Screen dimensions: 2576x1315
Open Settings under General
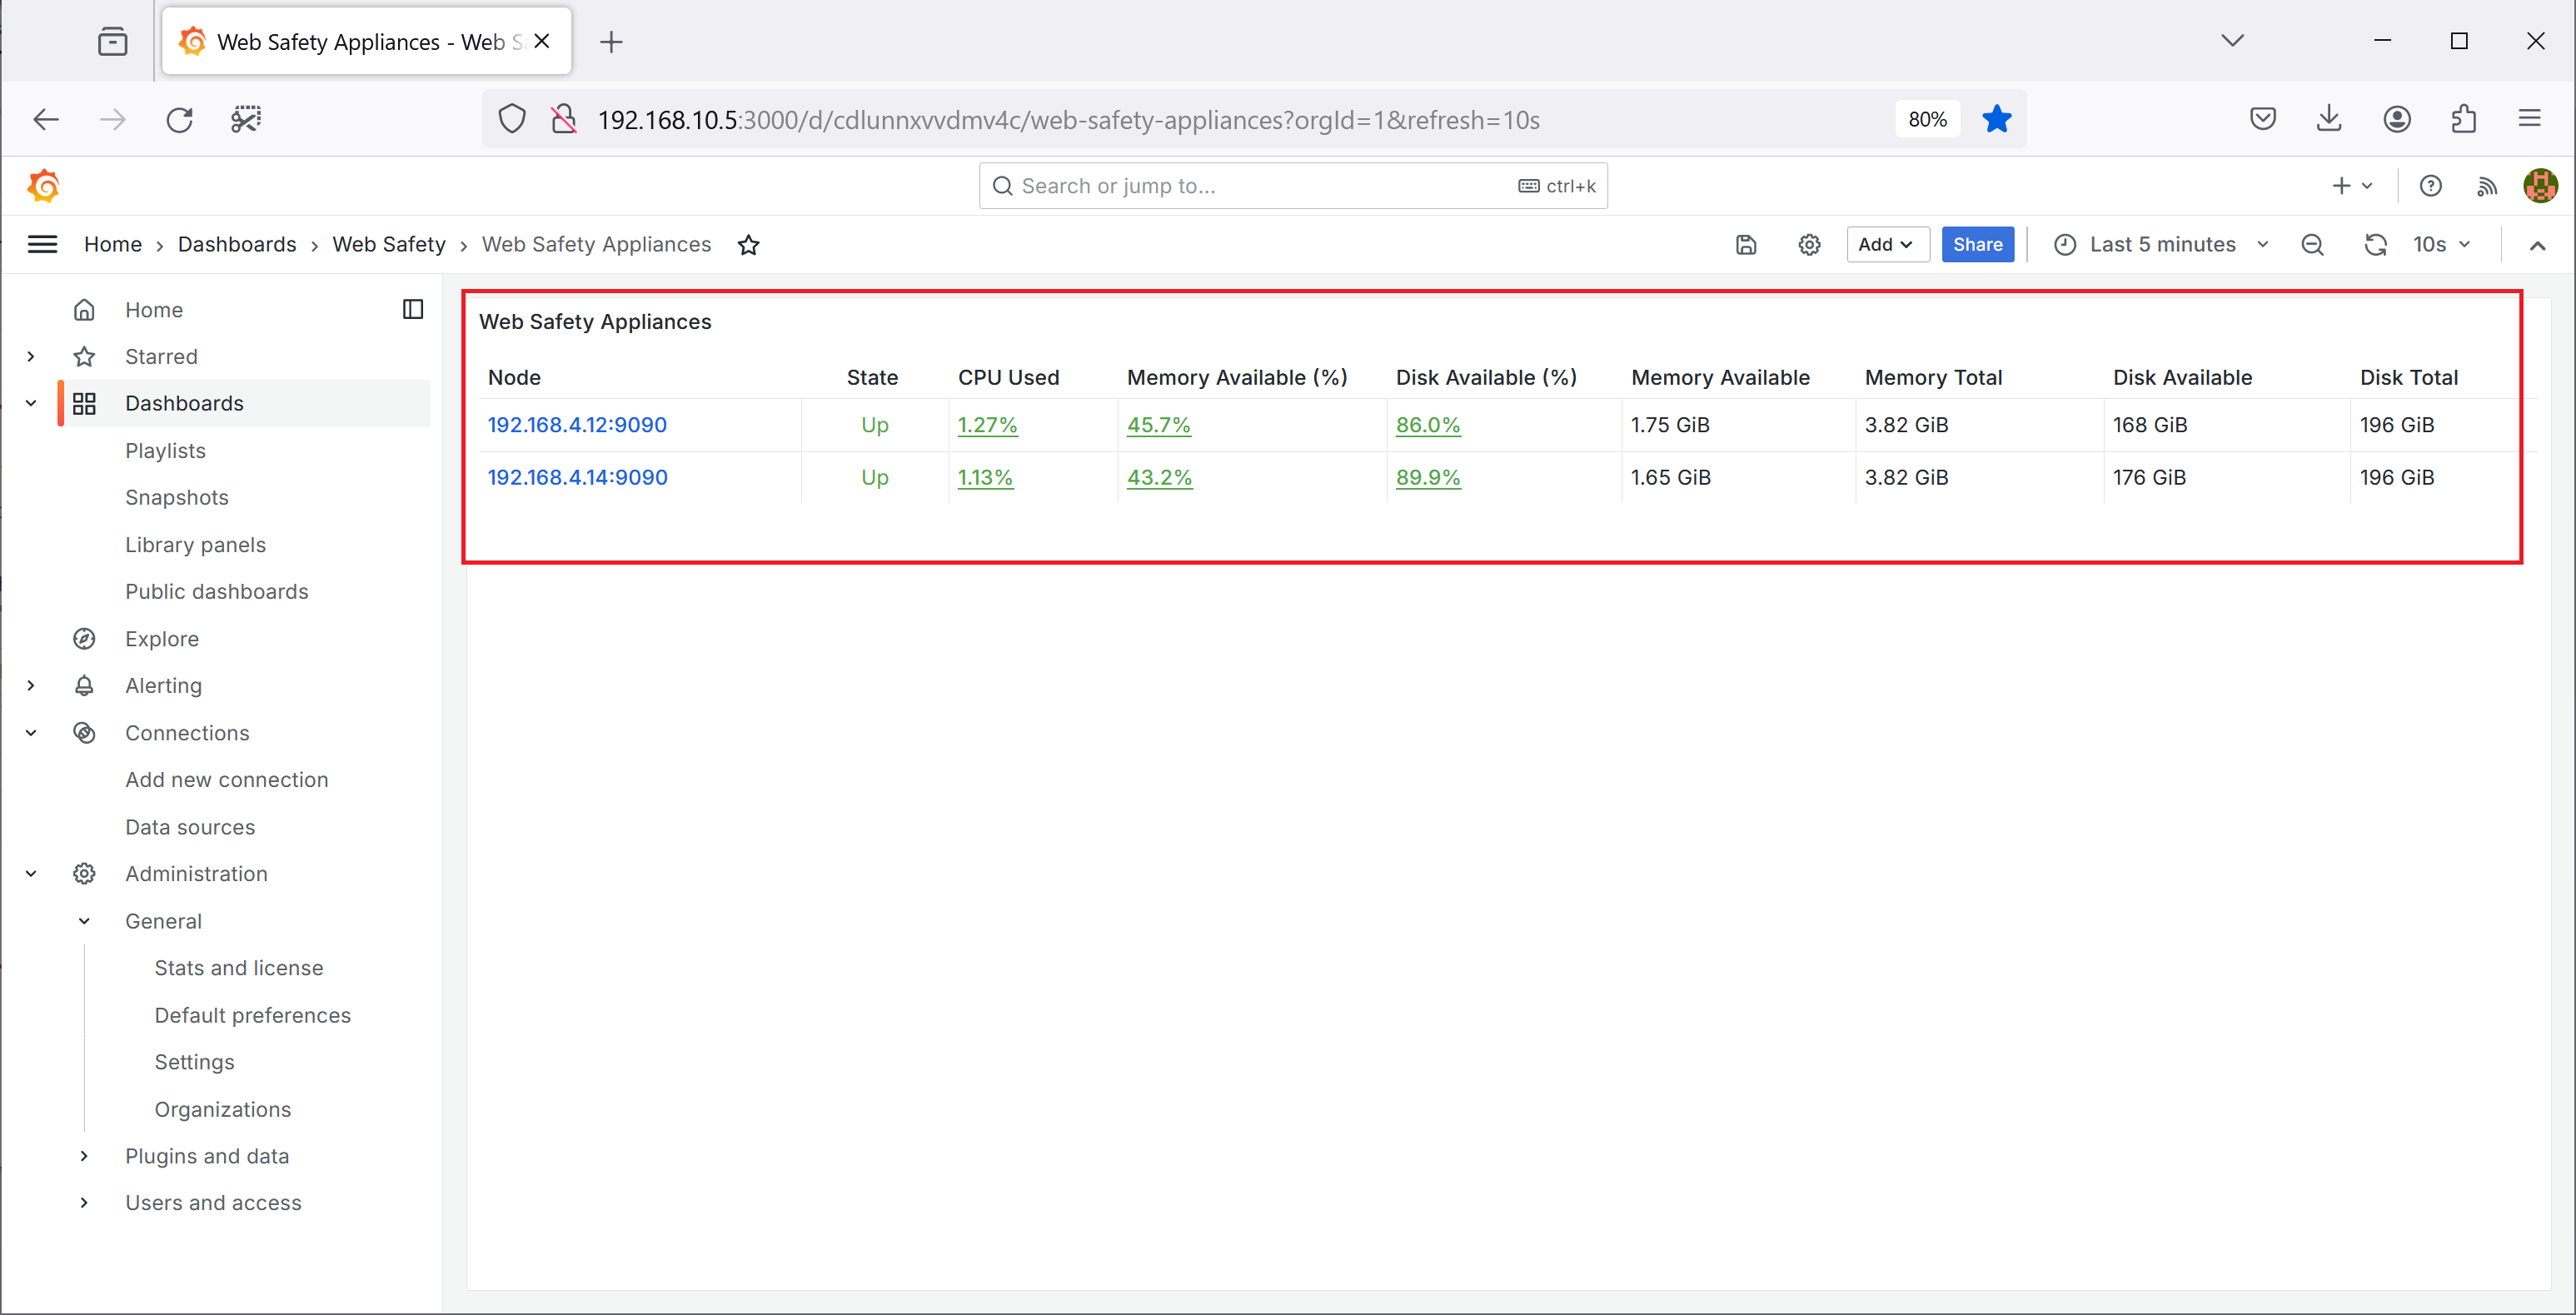click(195, 1062)
